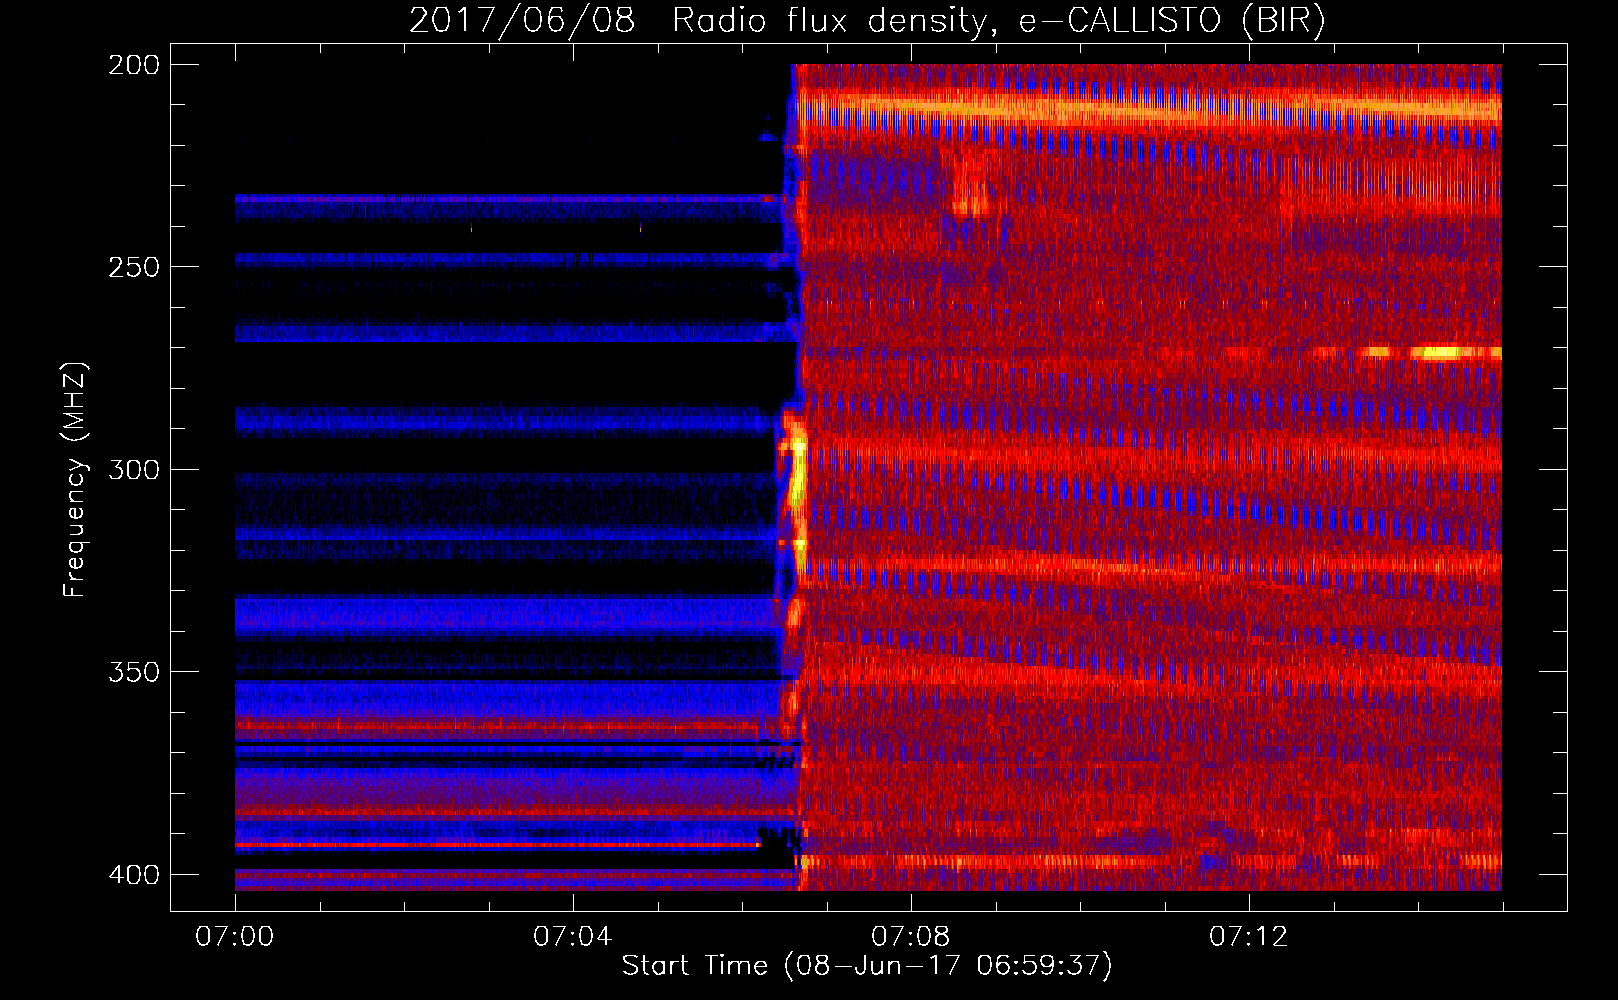Click the 'Frequency (MHZ)' axis label
The image size is (1618, 1000).
pos(75,480)
